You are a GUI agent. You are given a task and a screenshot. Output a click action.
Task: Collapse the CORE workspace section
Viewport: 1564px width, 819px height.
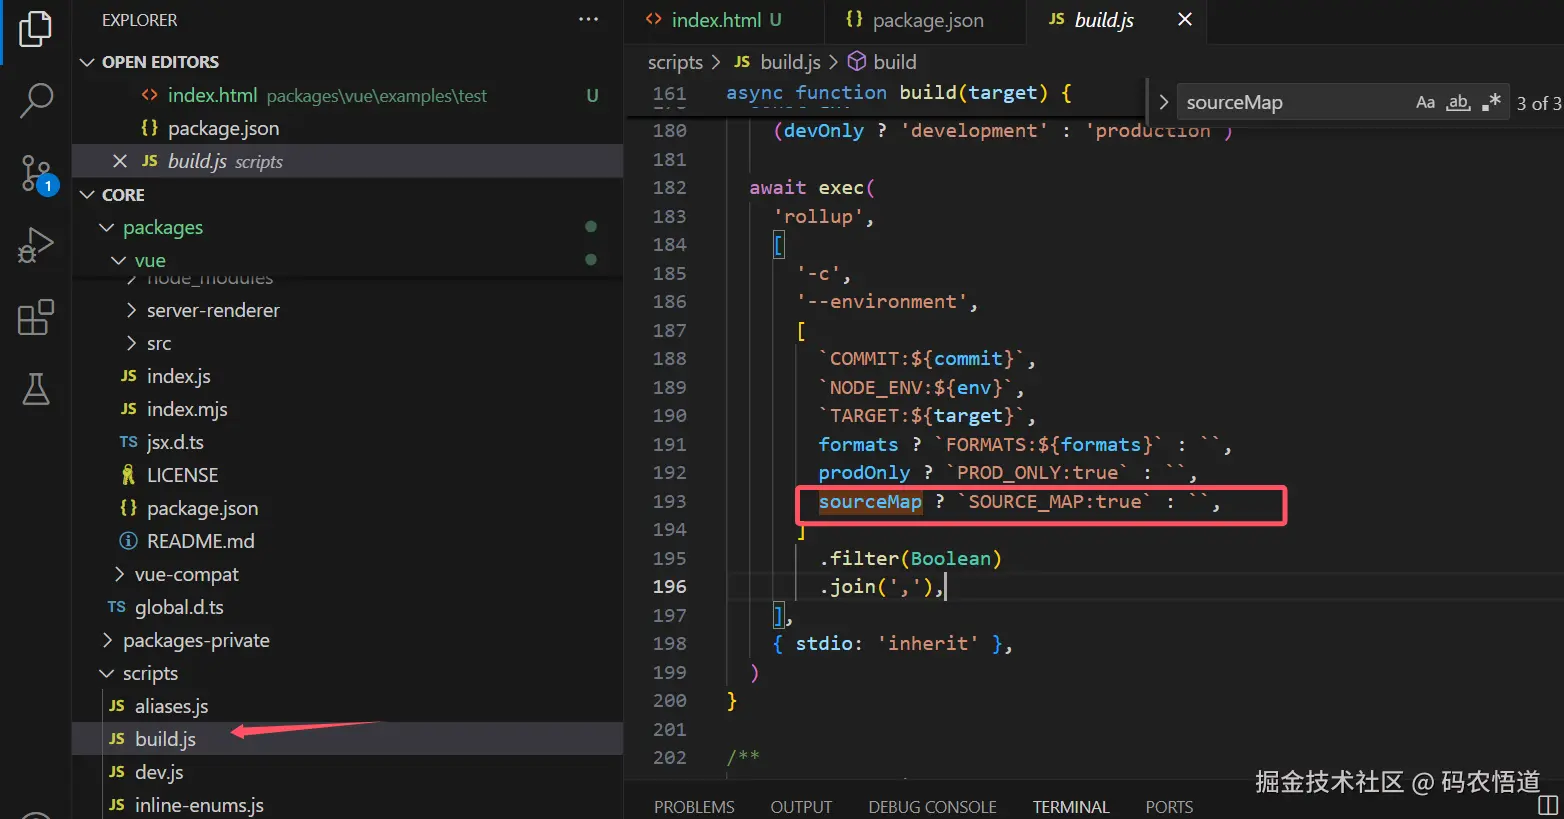tap(87, 195)
